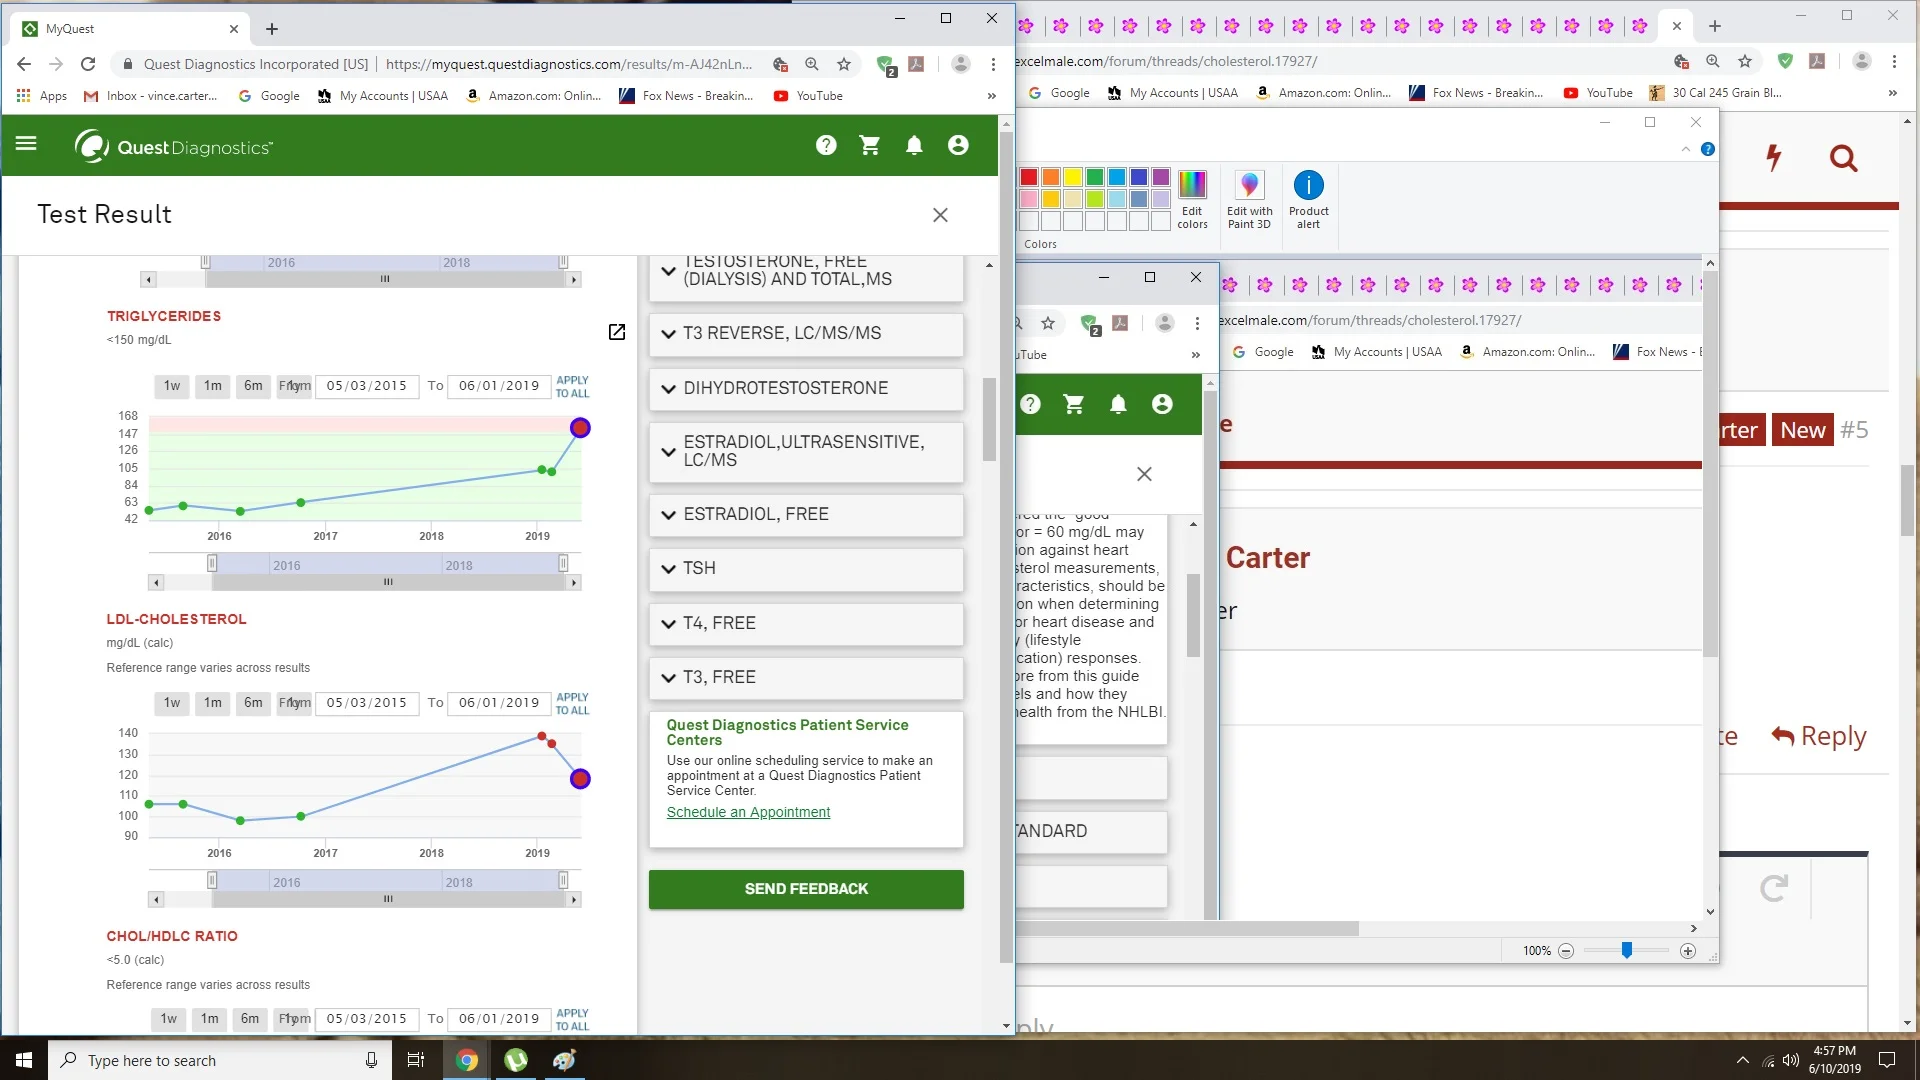Click the New badge on forum post #5

1803,430
